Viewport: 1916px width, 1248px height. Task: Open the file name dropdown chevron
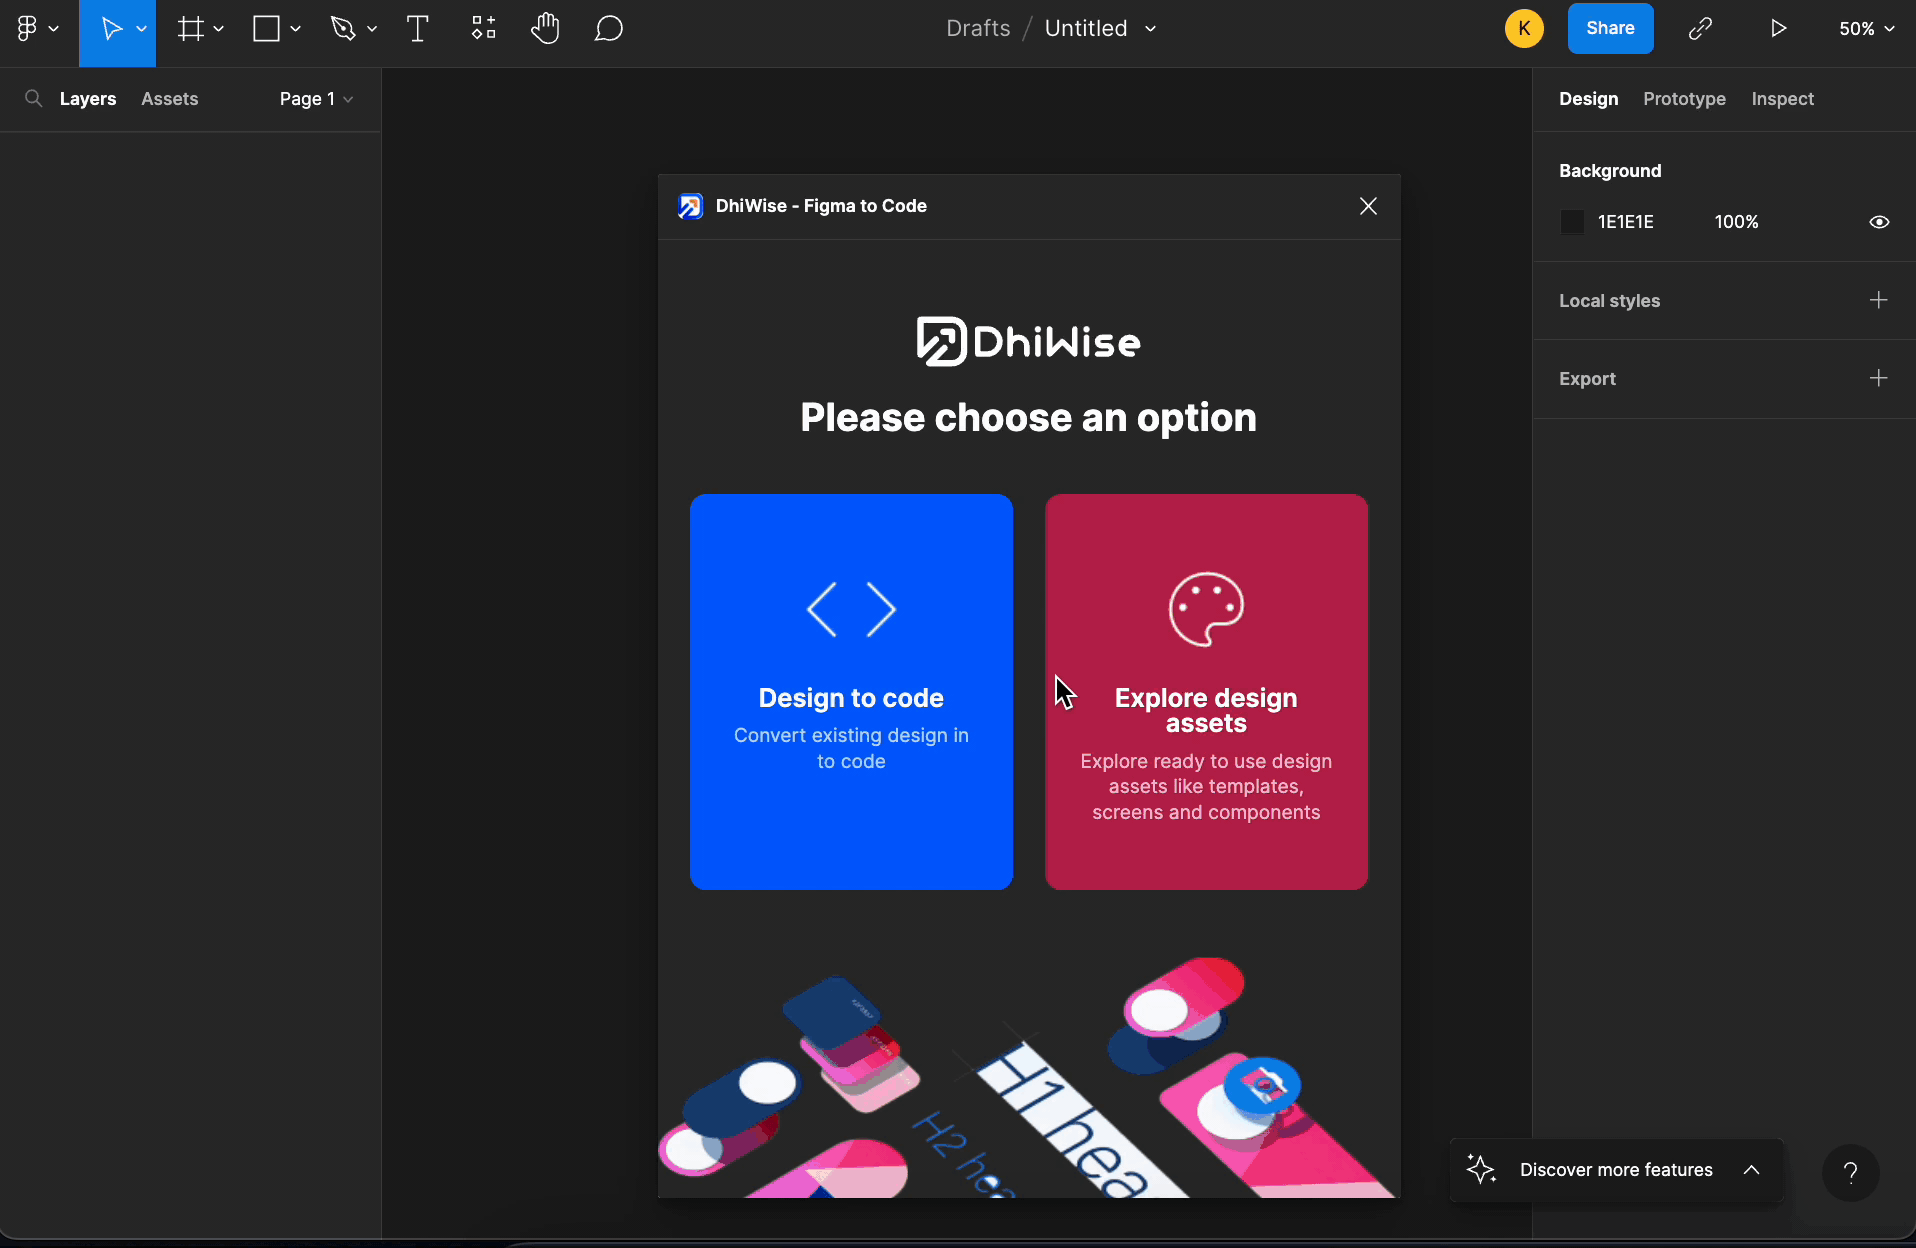coord(1151,29)
